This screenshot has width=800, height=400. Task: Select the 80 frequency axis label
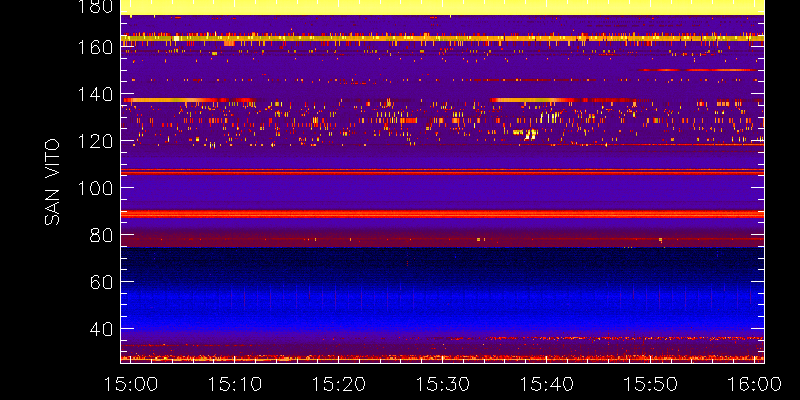101,235
